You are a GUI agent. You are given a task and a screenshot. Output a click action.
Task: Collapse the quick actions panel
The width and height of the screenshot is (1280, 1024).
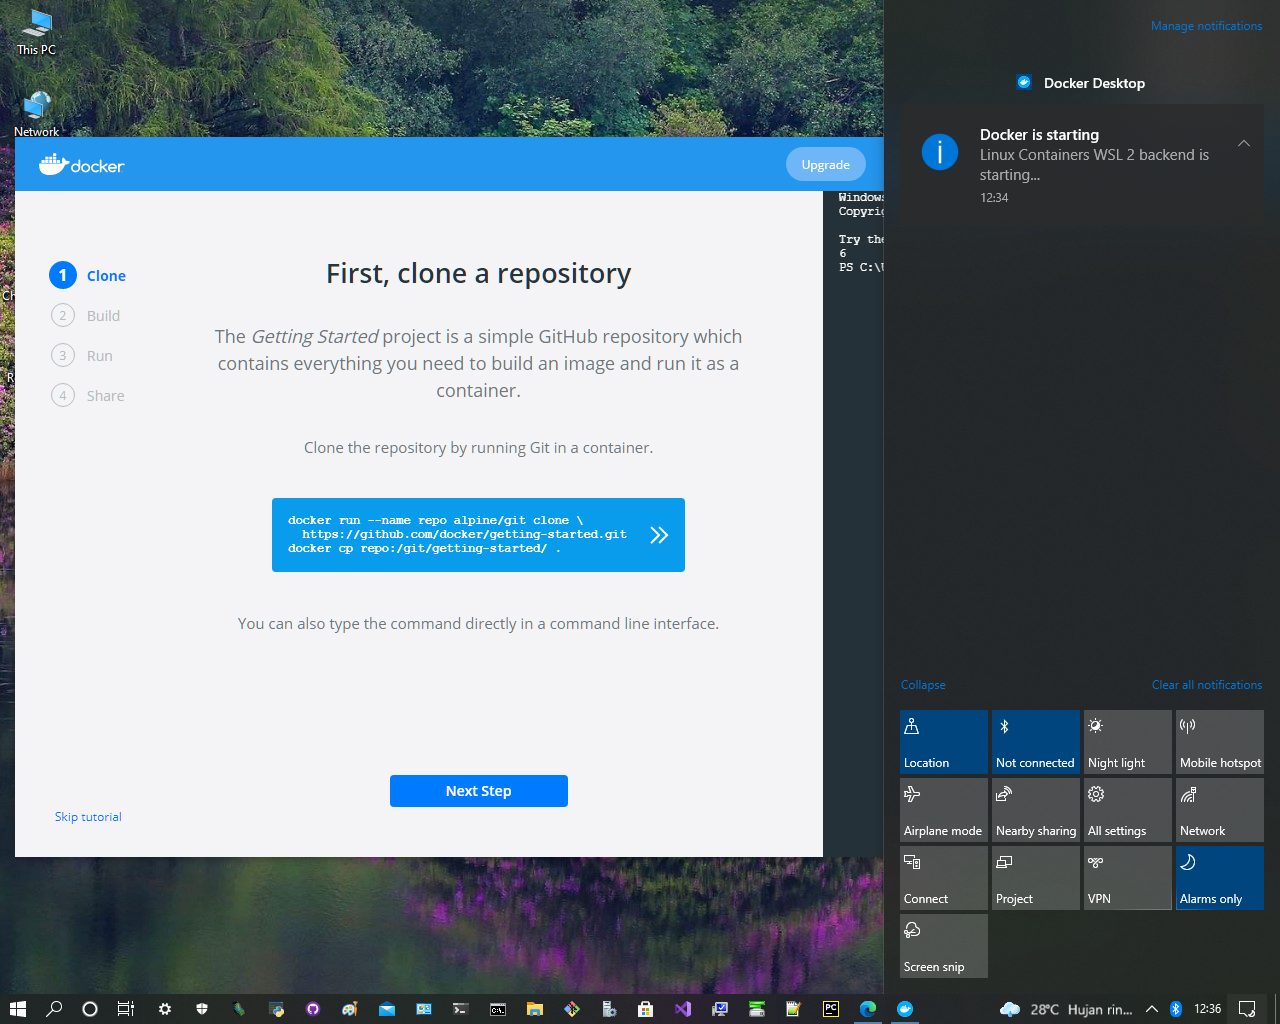[923, 685]
